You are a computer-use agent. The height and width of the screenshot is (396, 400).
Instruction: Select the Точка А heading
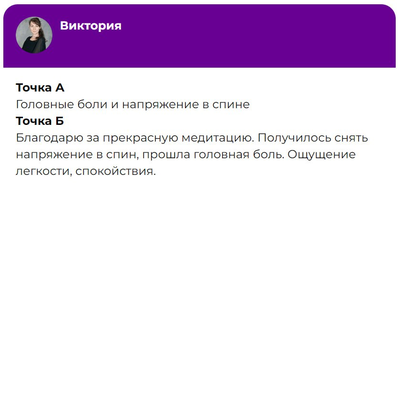(x=40, y=88)
